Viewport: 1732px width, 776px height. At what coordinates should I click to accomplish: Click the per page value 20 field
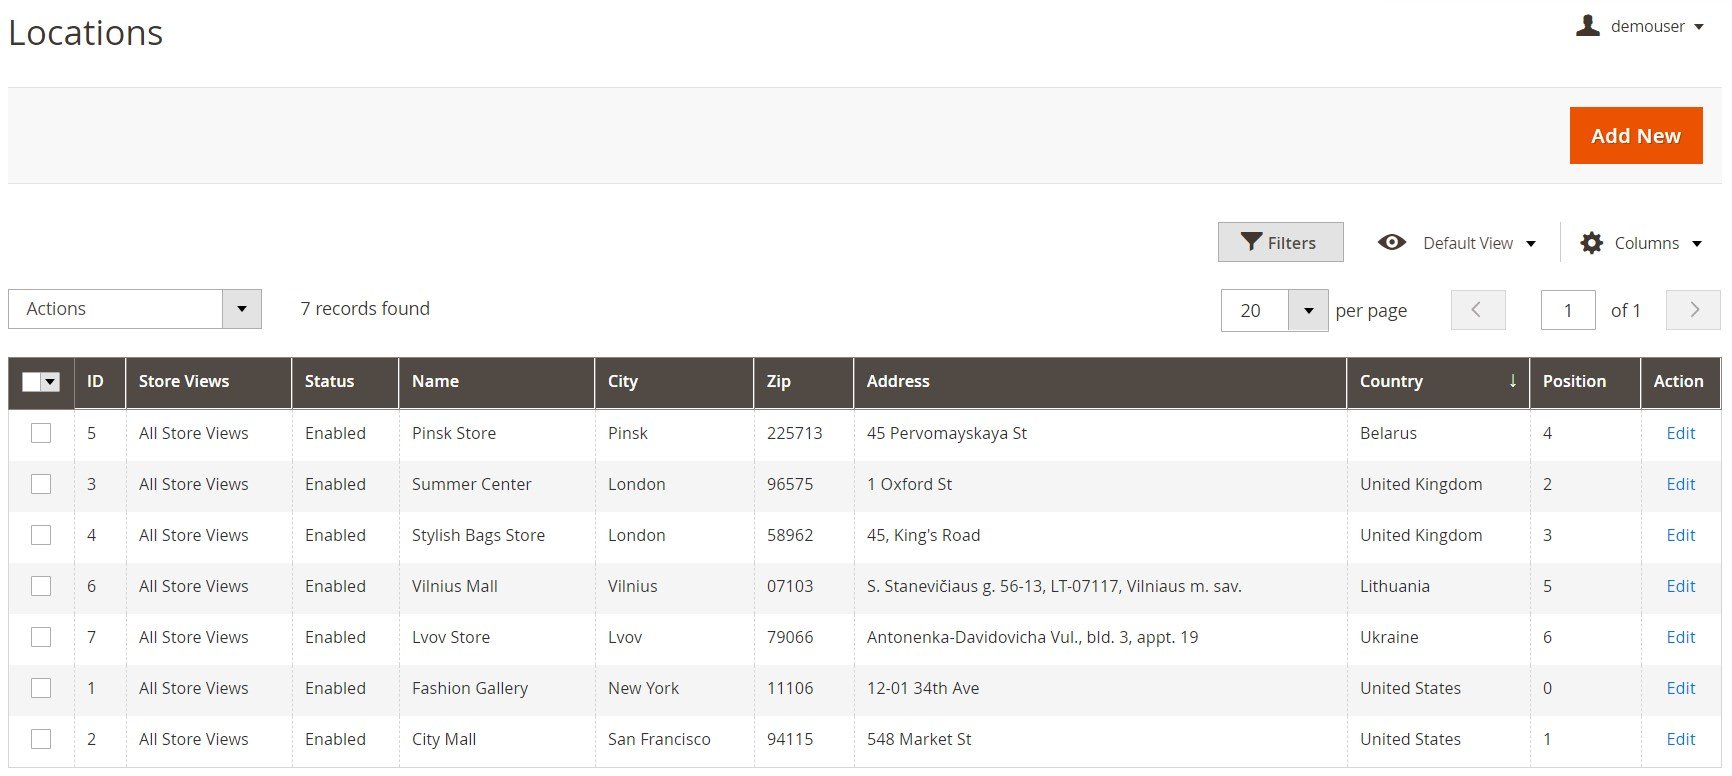1255,310
